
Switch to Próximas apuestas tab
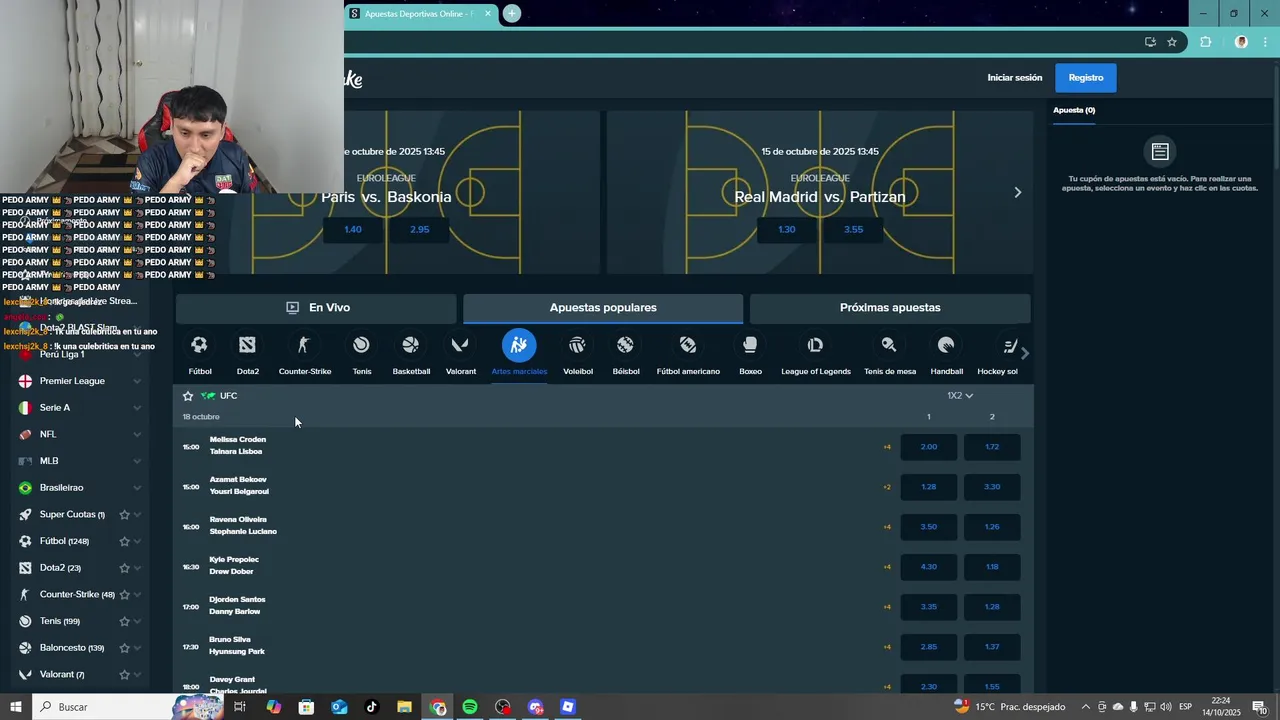pyautogui.click(x=890, y=308)
